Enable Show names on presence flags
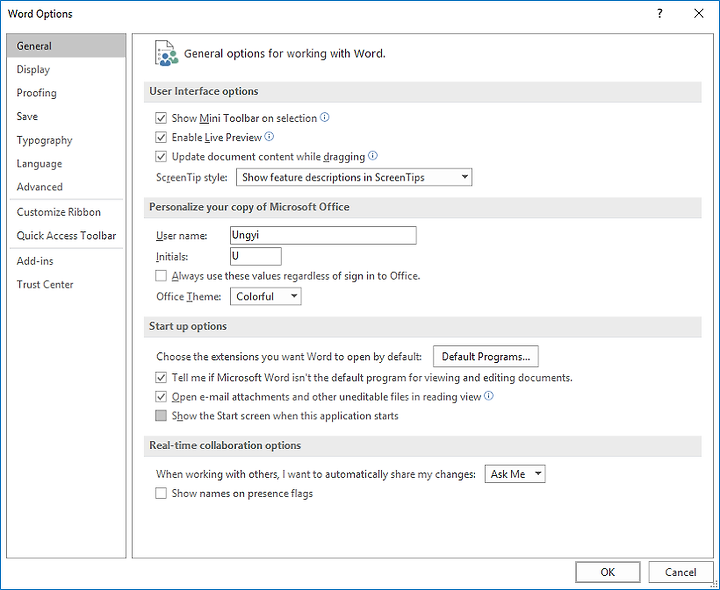Viewport: 720px width, 590px height. (161, 494)
